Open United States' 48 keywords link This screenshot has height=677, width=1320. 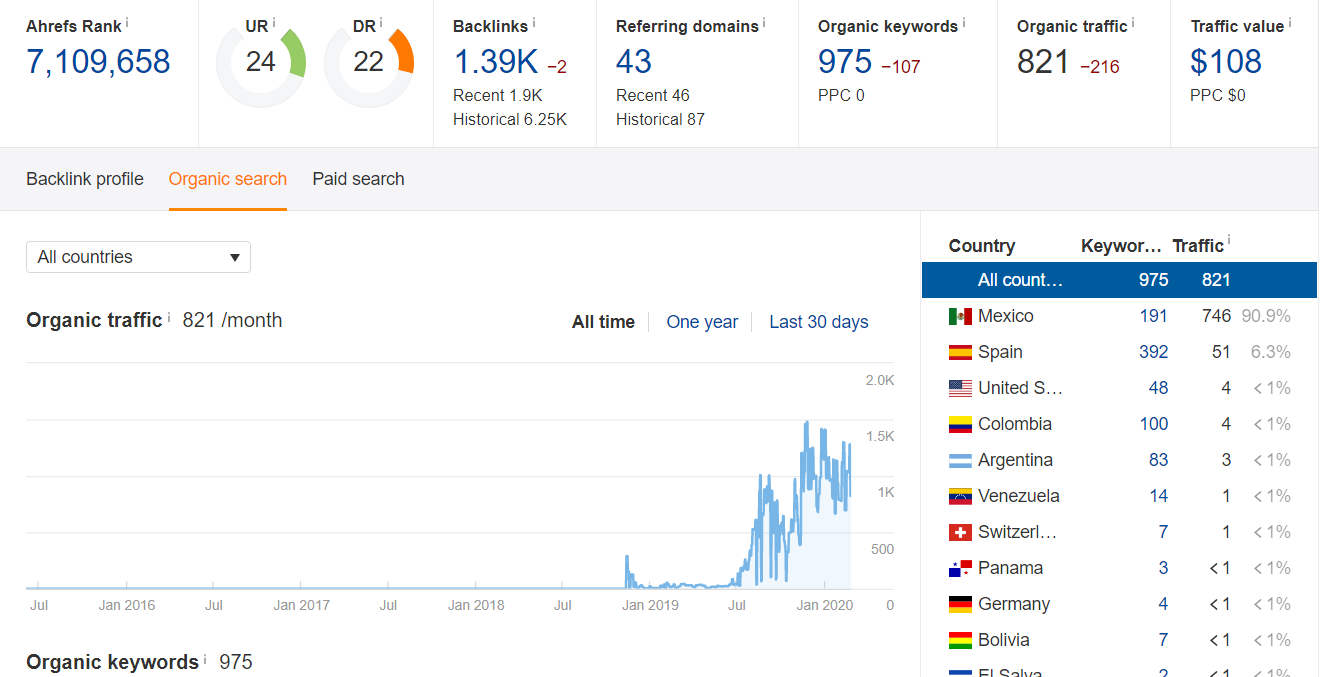pos(1158,388)
